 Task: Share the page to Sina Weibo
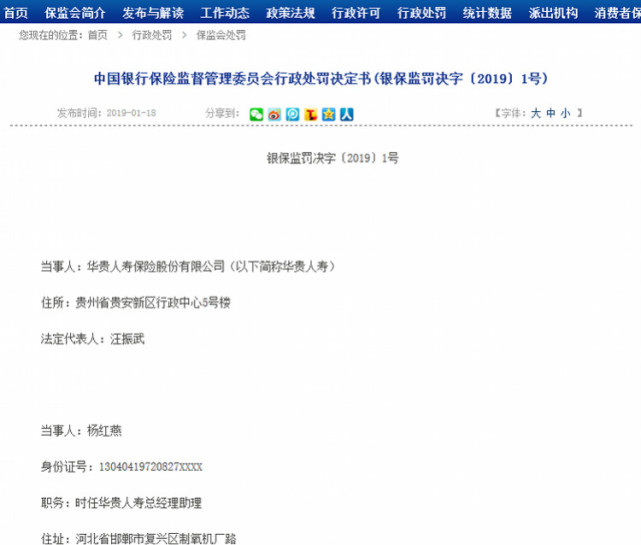tap(274, 114)
